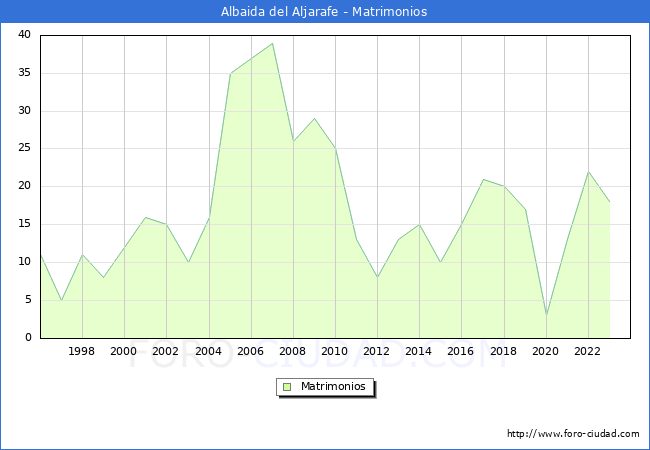Click the 2022 data point at 22

(x=588, y=172)
